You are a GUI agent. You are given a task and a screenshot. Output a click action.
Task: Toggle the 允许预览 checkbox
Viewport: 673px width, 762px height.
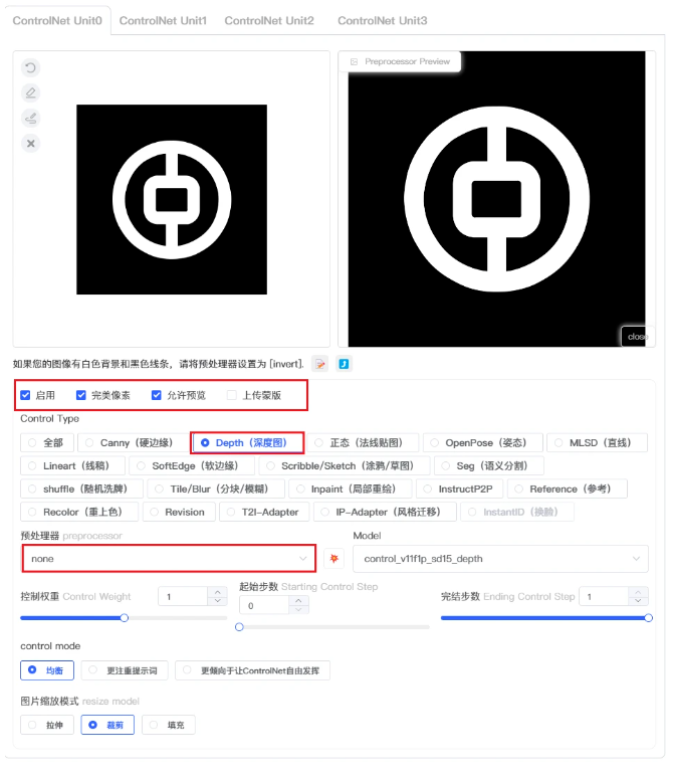click(x=156, y=395)
